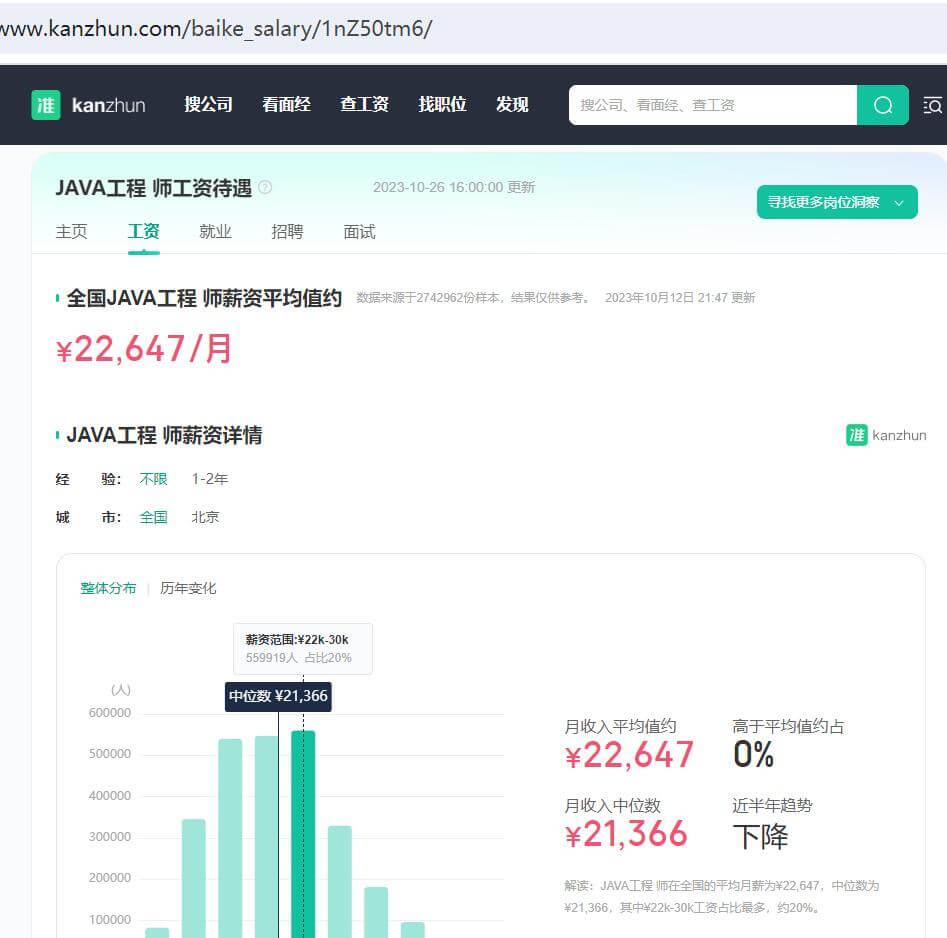
Task: Open the list-search icon beside search button
Action: tap(933, 105)
